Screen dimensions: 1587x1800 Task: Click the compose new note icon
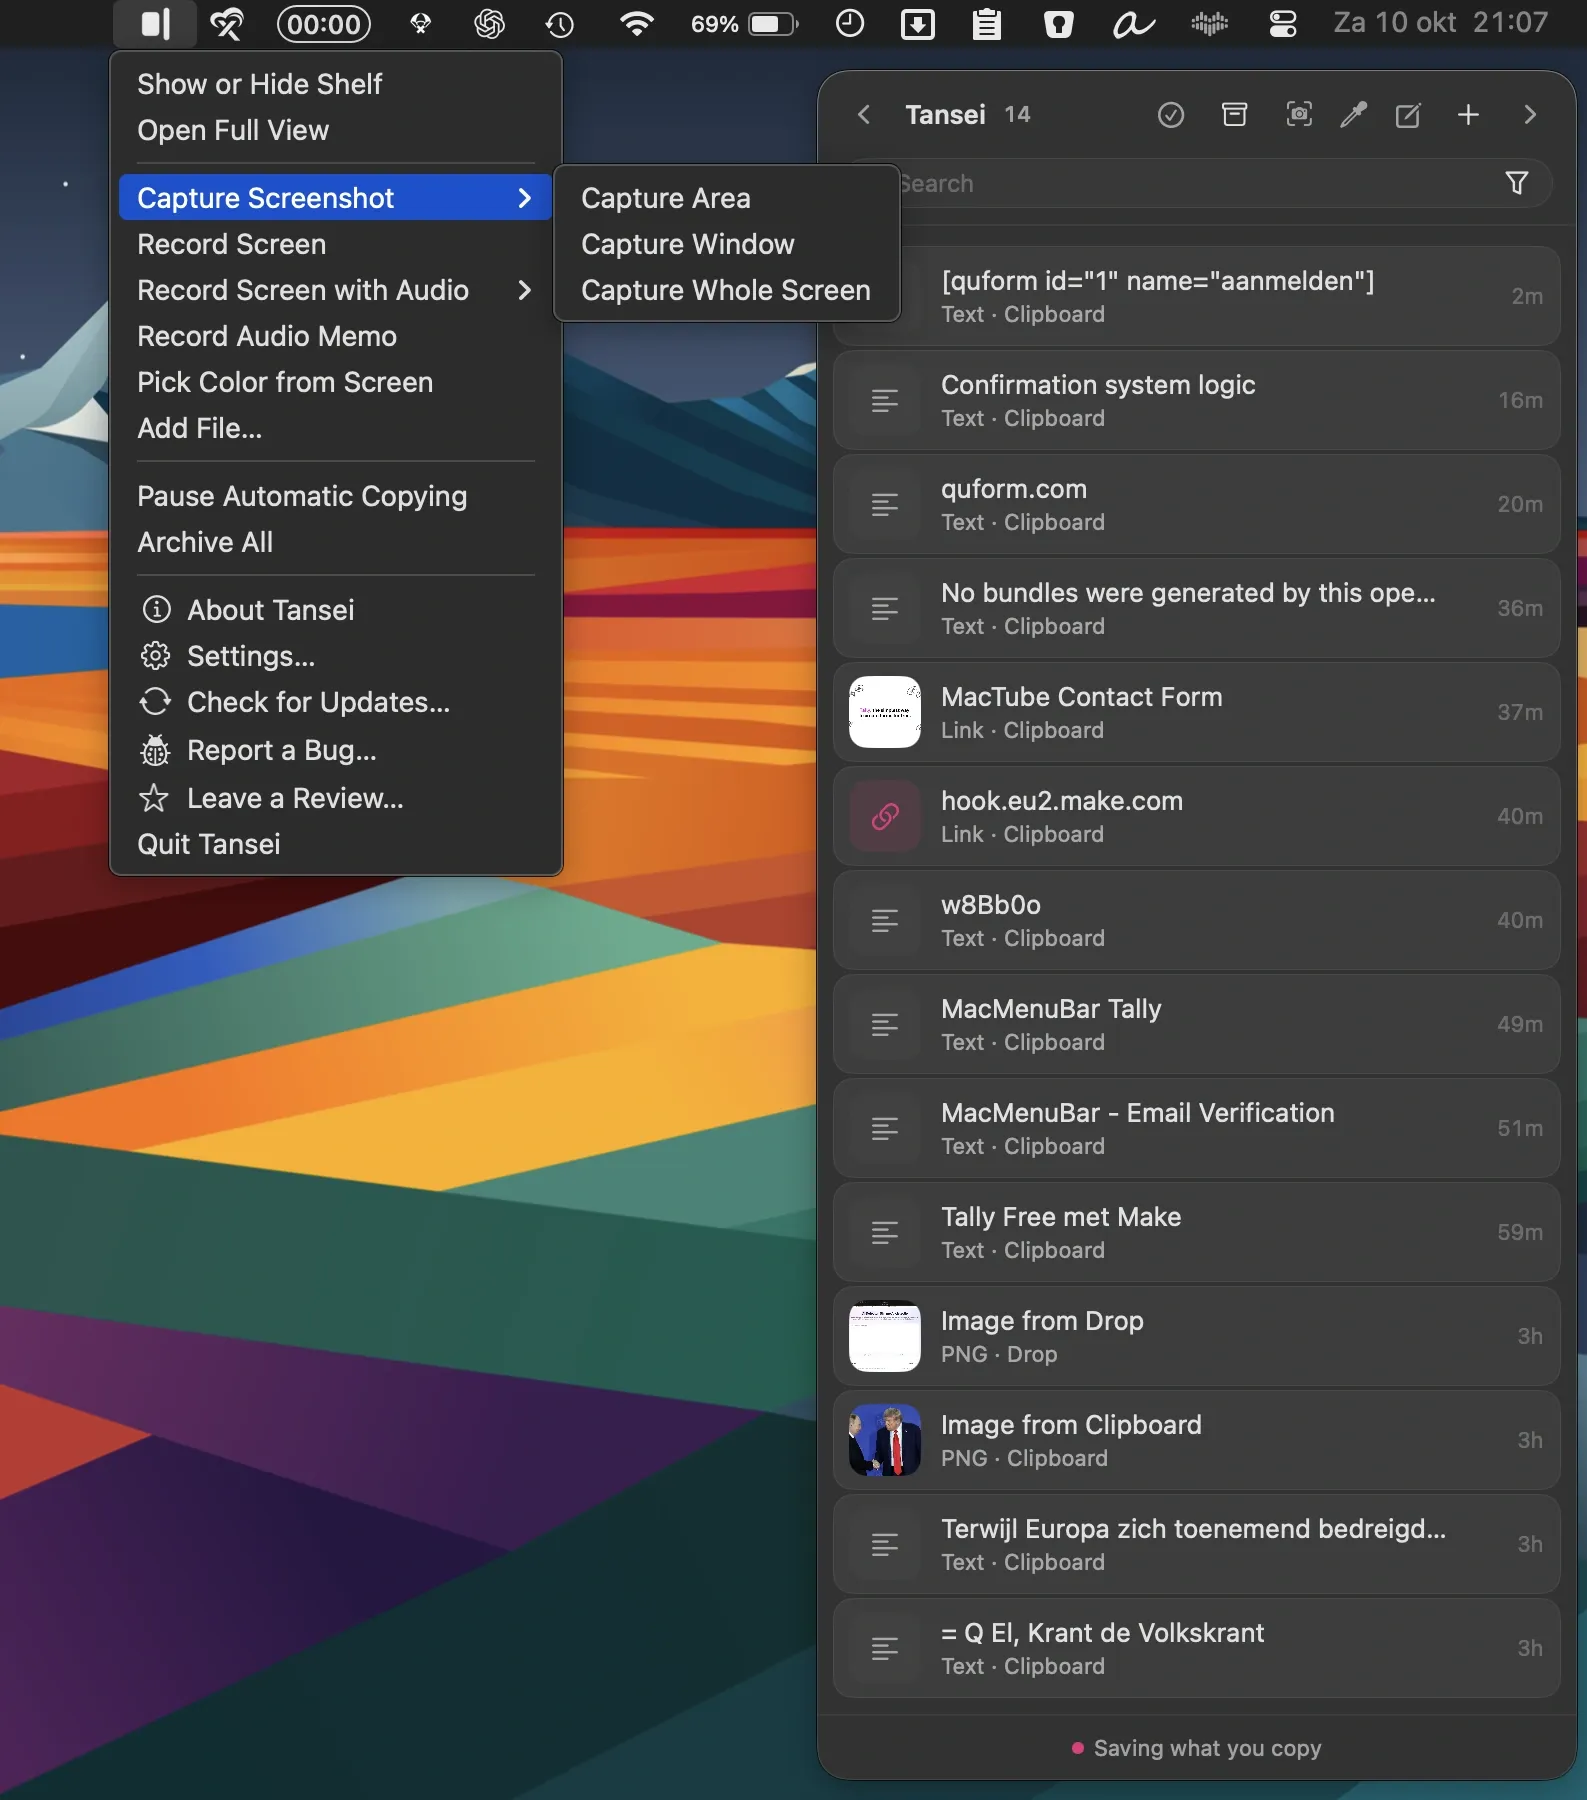(1408, 115)
